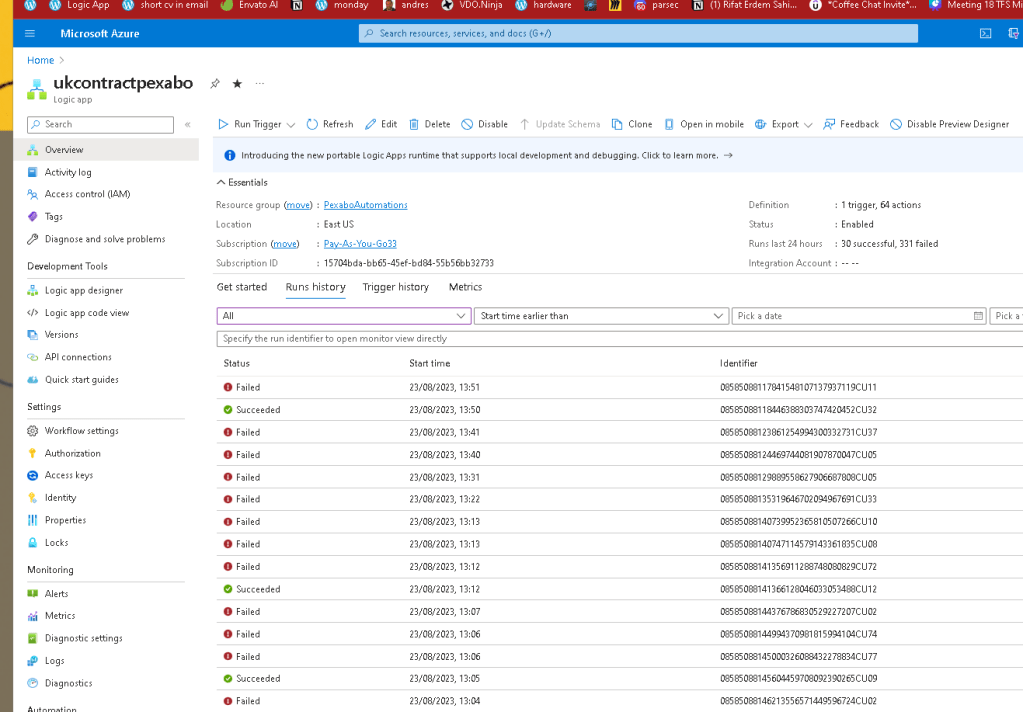Open Diagnostic settings

click(84, 638)
